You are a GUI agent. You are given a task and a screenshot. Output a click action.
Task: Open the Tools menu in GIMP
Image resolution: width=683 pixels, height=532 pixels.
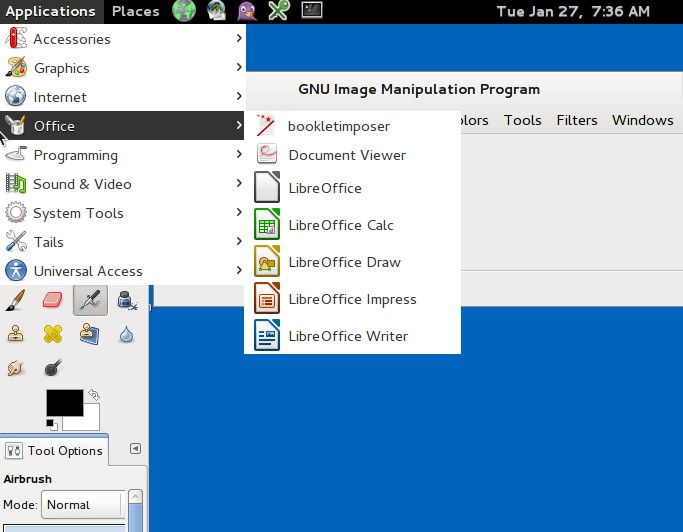click(522, 120)
